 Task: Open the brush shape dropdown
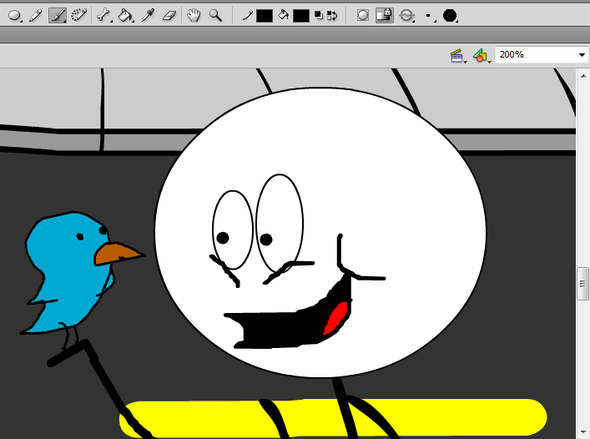pyautogui.click(x=450, y=16)
